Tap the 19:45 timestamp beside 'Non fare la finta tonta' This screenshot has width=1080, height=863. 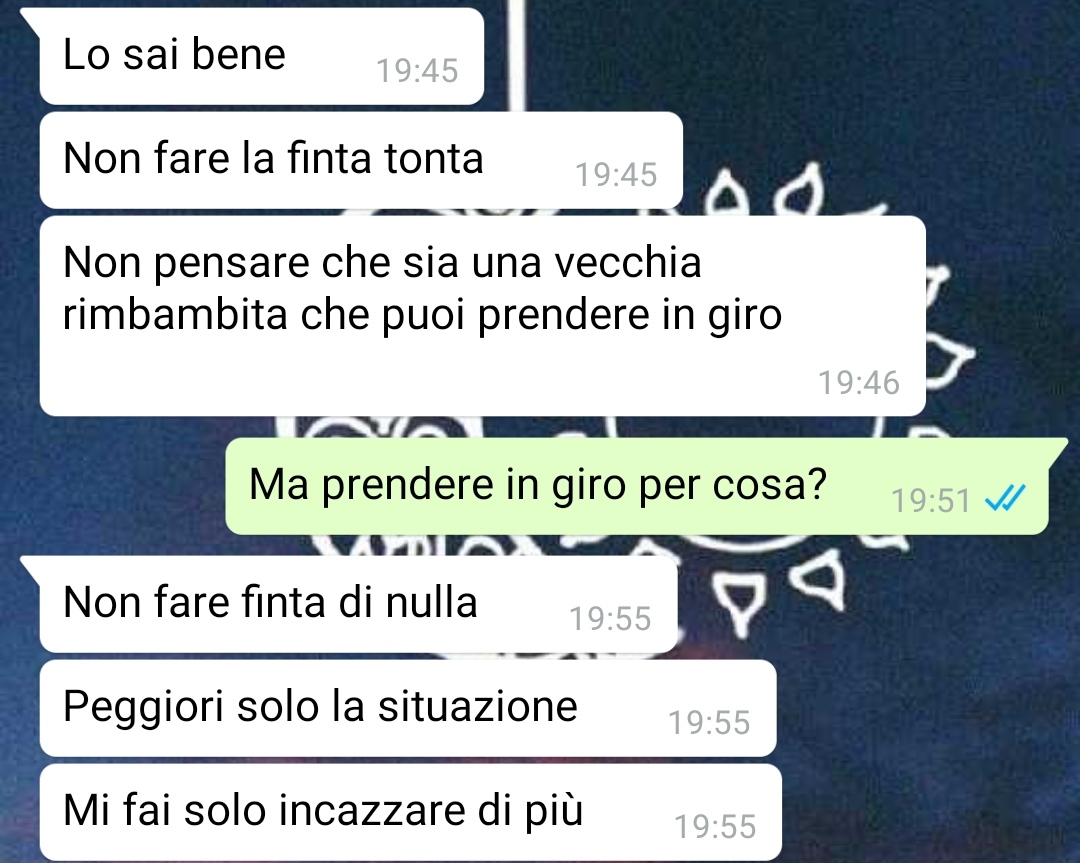pyautogui.click(x=616, y=175)
